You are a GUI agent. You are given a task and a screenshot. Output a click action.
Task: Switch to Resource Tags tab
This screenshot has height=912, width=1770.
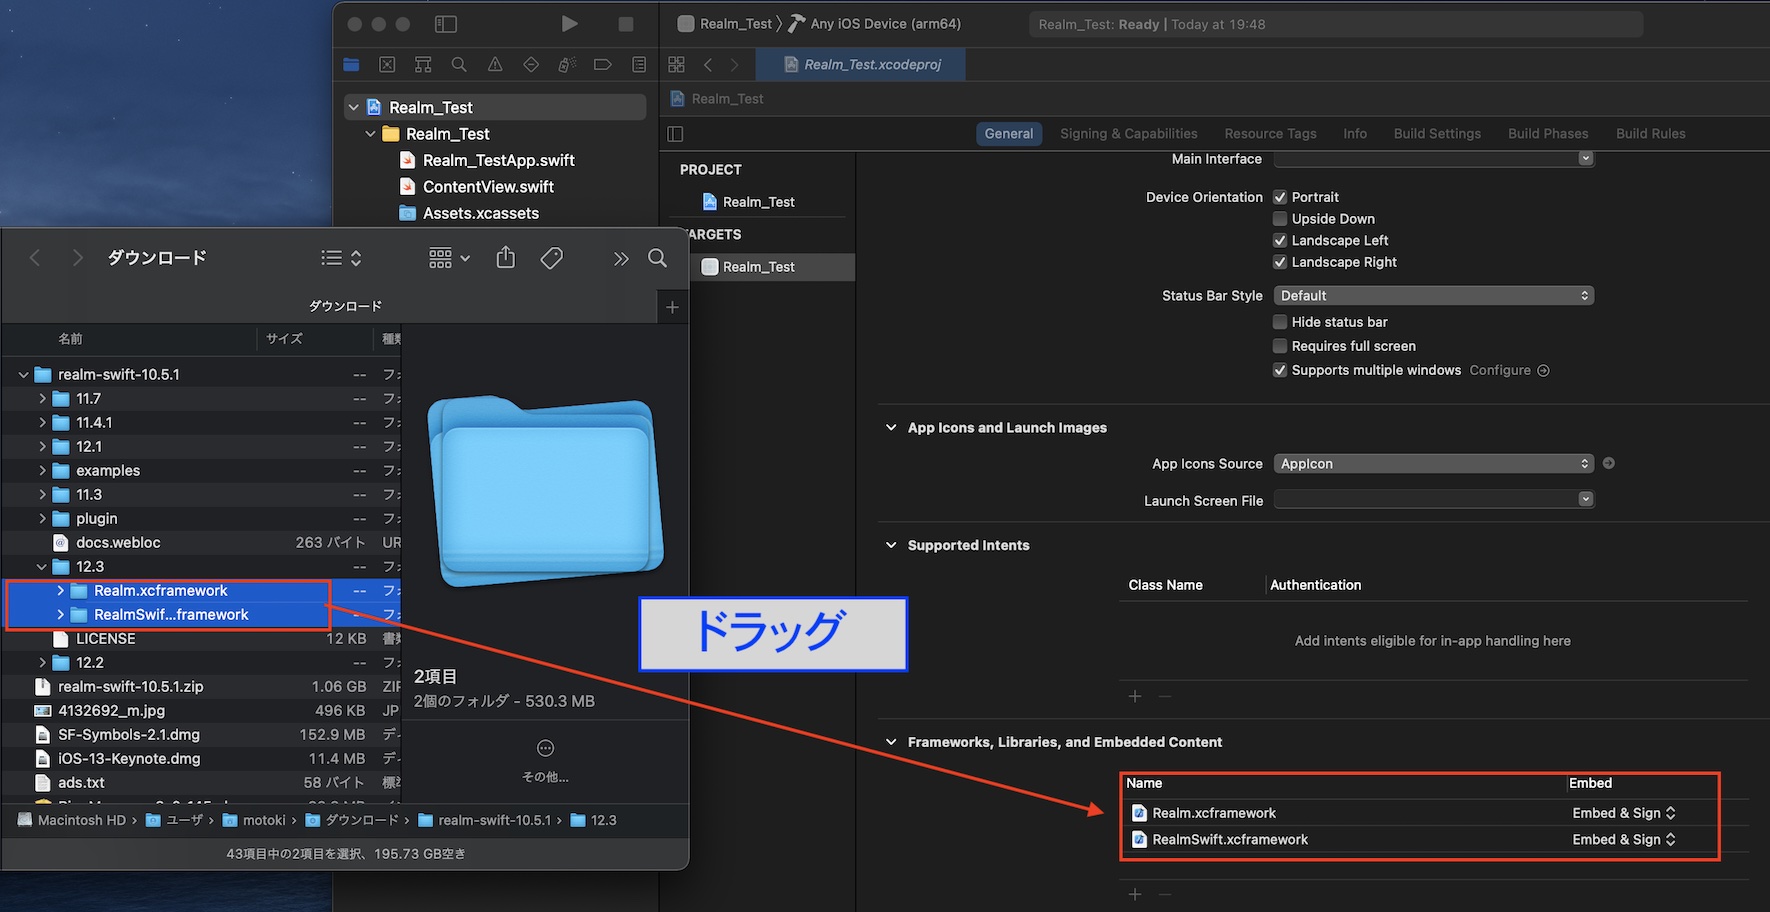[x=1270, y=134]
